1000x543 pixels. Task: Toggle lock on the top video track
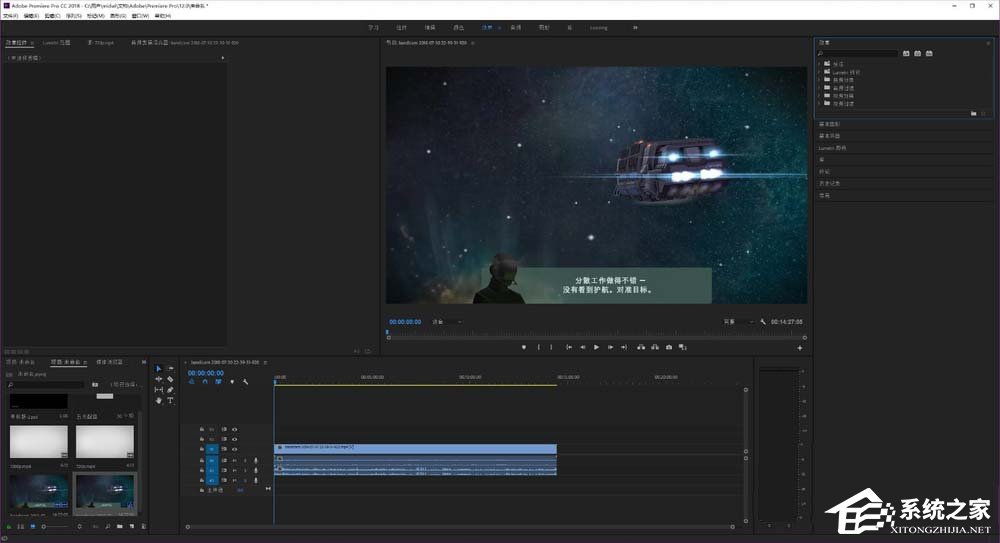tap(202, 429)
